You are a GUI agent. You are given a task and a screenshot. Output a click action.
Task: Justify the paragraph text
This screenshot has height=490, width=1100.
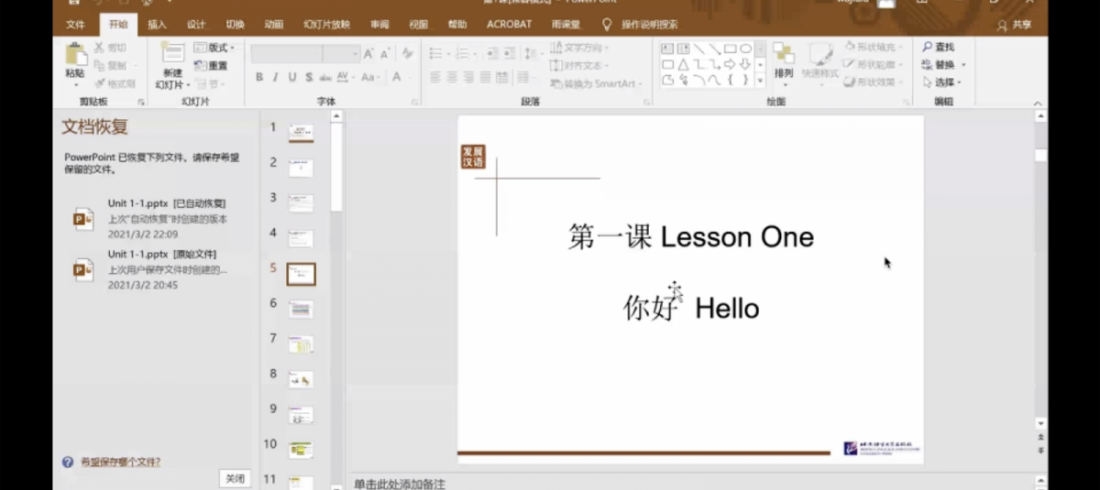[x=485, y=77]
